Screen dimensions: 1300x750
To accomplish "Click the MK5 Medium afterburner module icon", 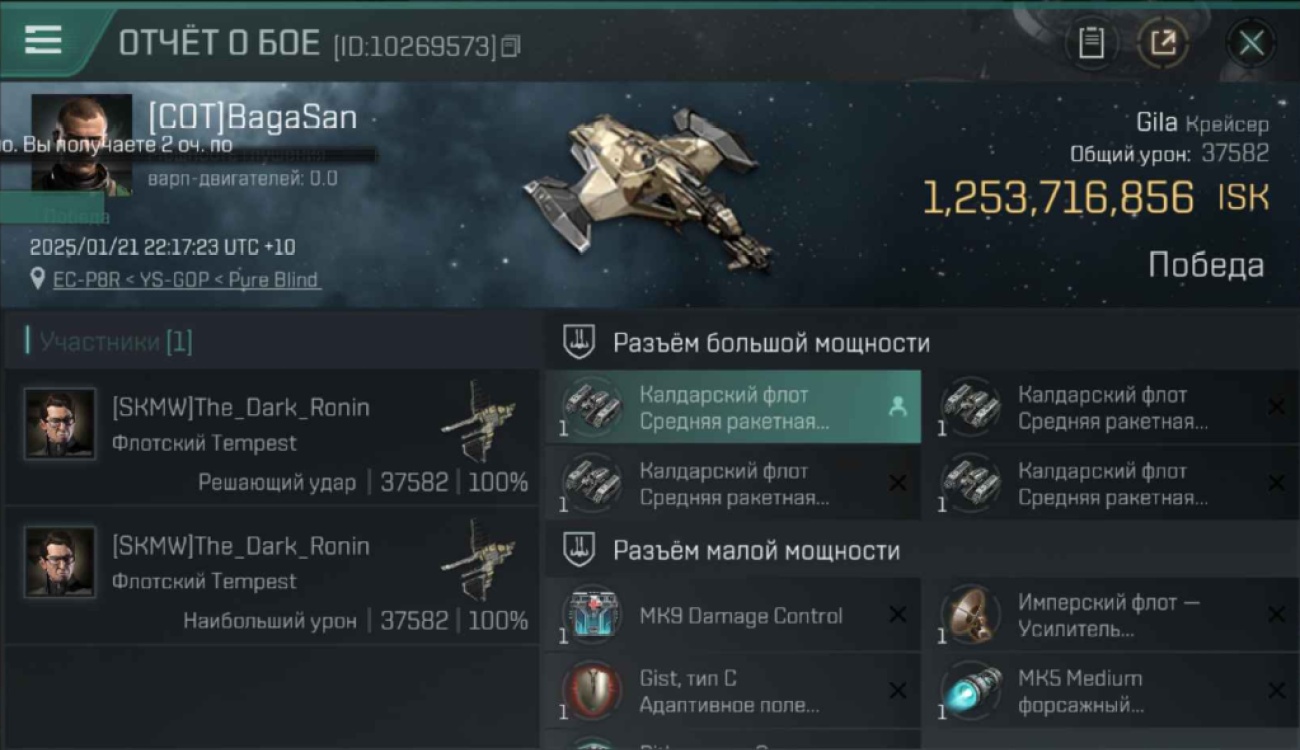I will 971,690.
